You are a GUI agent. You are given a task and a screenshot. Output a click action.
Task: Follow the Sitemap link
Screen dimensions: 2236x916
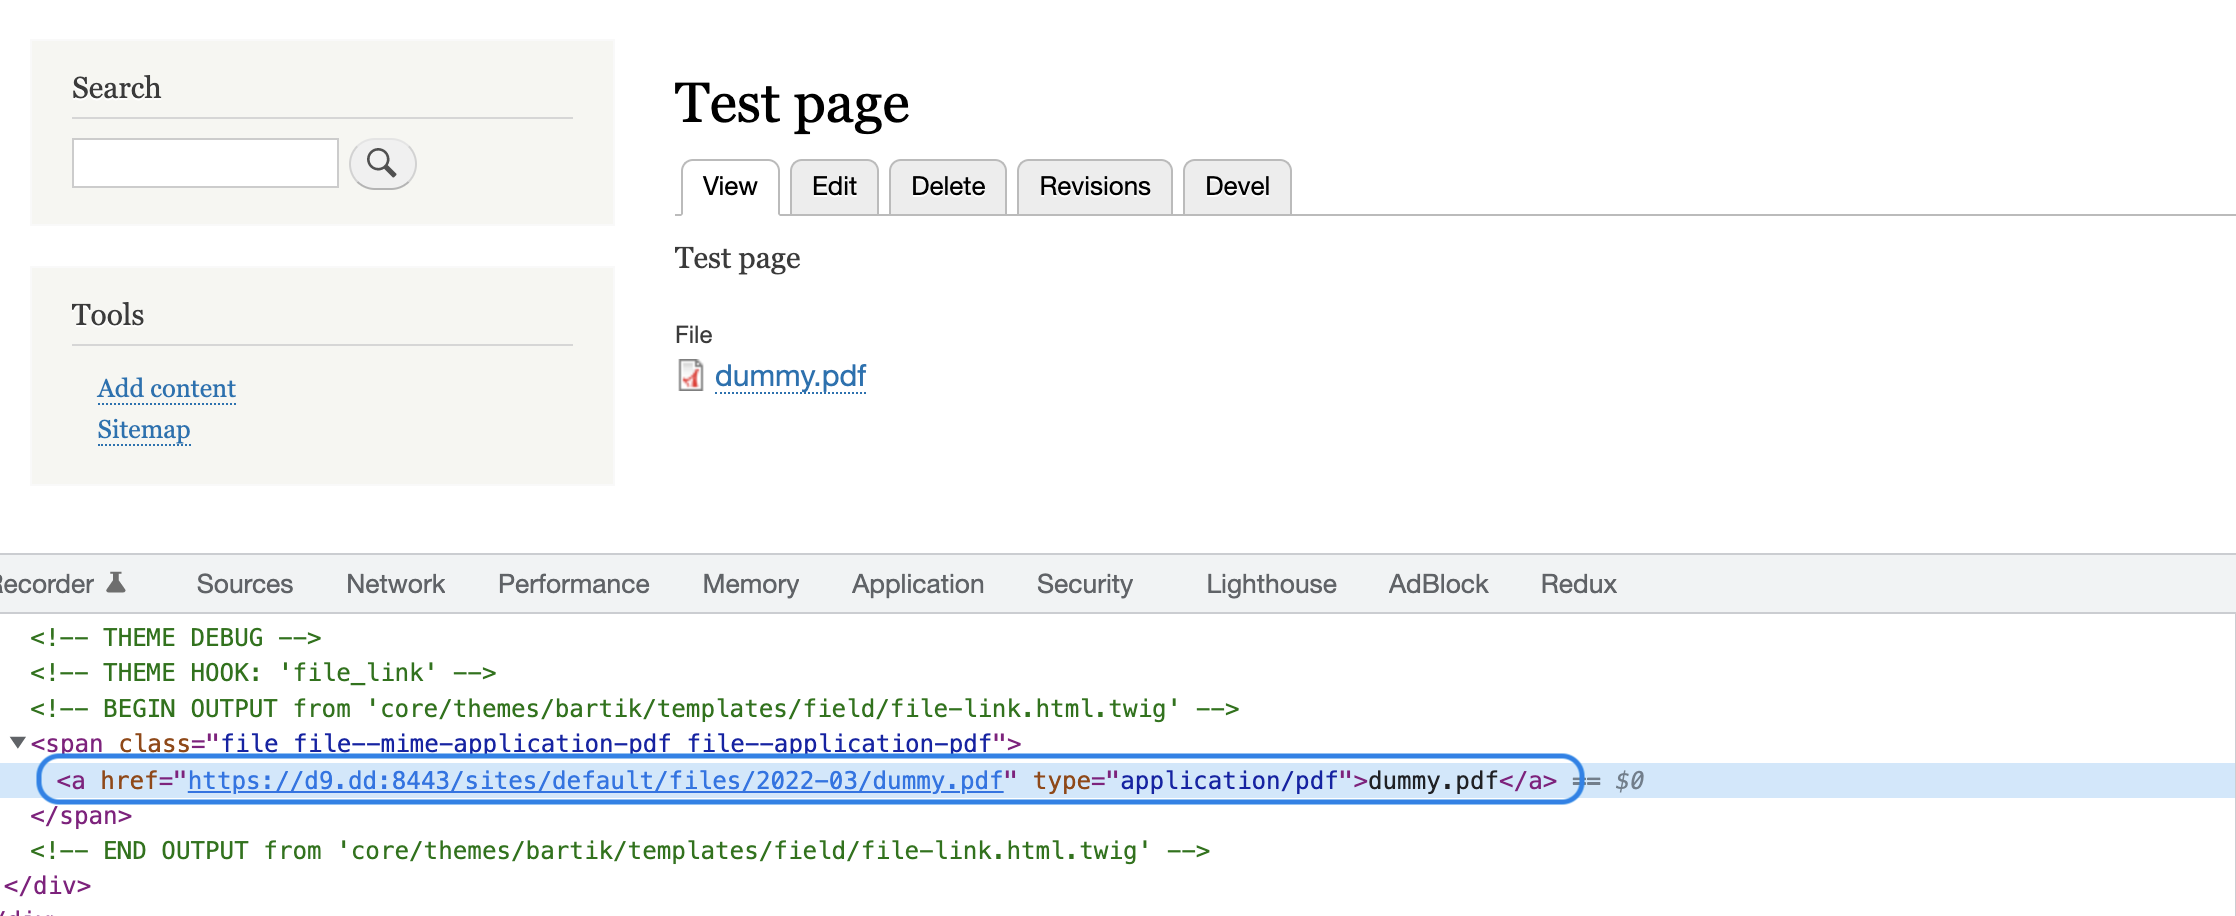click(x=144, y=429)
